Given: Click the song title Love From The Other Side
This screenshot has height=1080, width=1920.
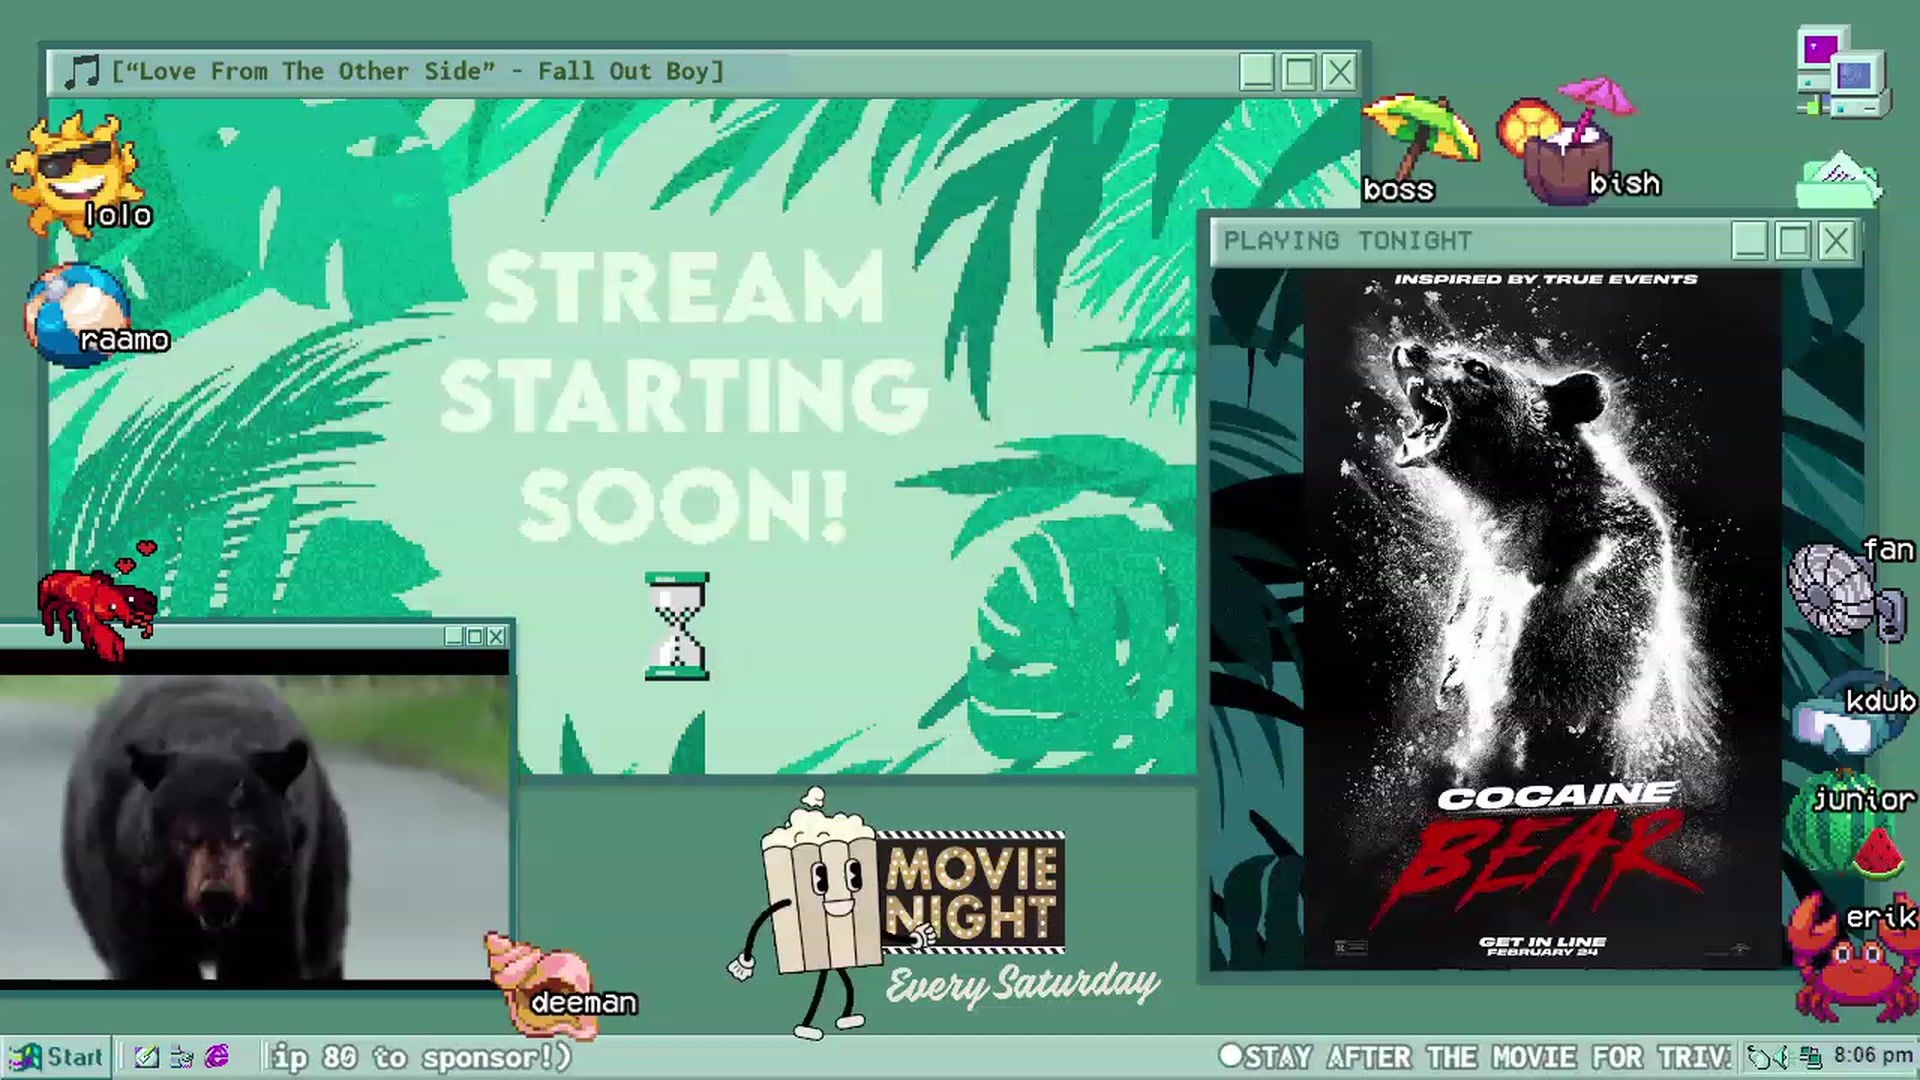Looking at the screenshot, I should coord(417,71).
